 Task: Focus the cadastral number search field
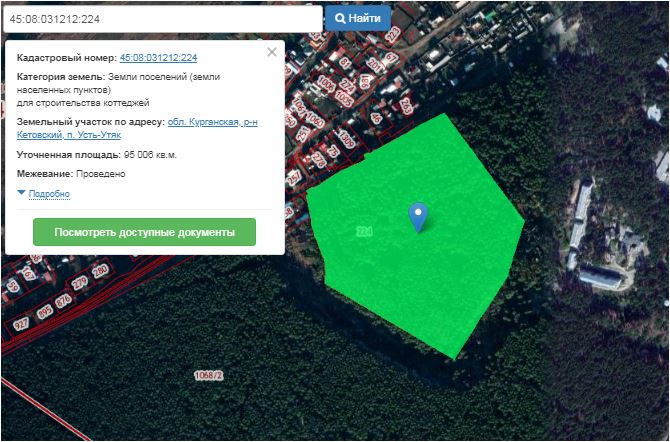[x=162, y=18]
